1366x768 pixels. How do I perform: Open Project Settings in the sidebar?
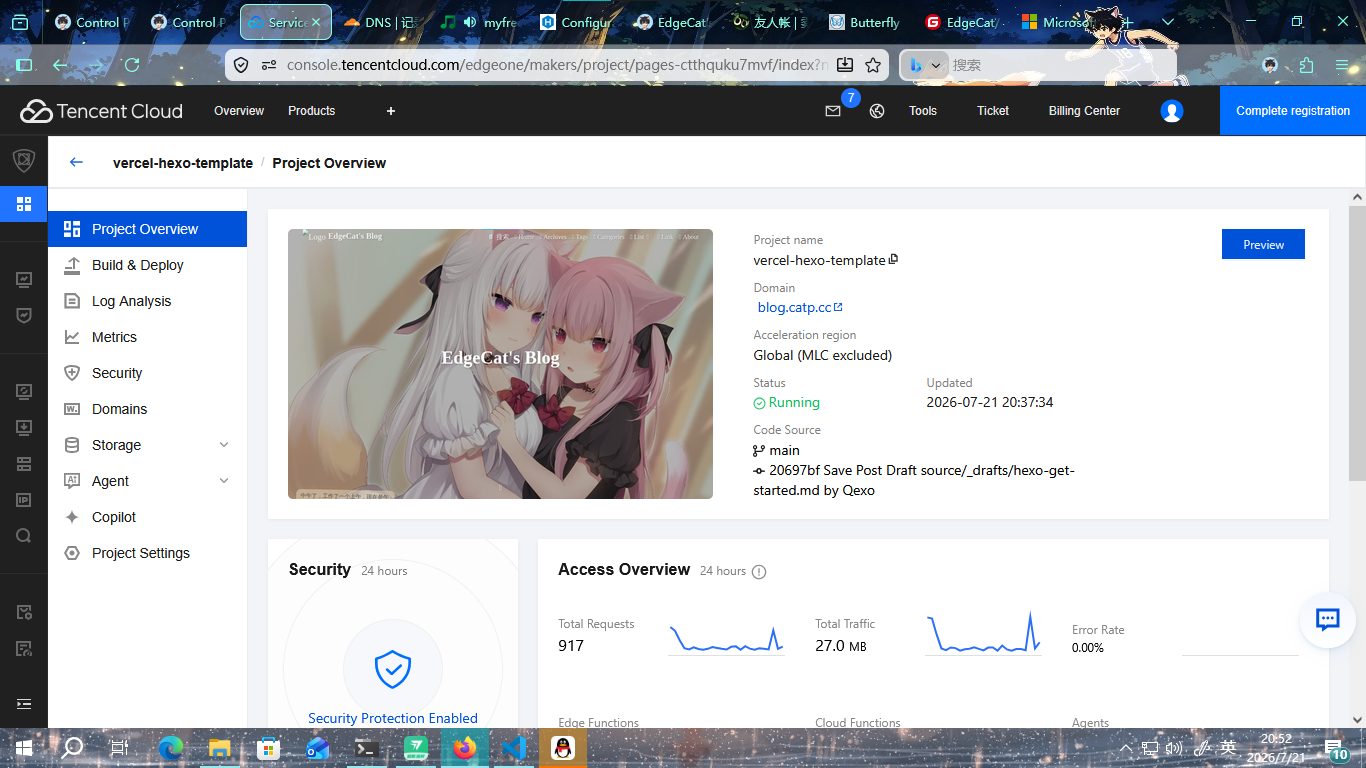(x=147, y=553)
